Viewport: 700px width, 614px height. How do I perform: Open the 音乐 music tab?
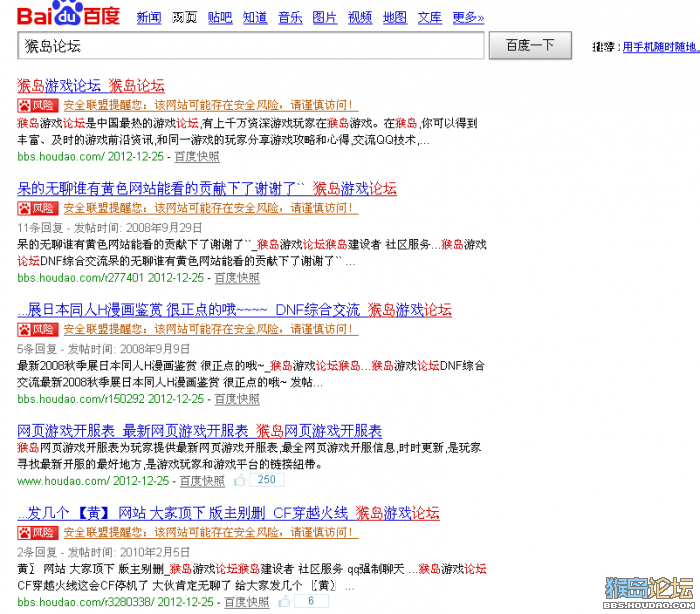click(x=290, y=18)
